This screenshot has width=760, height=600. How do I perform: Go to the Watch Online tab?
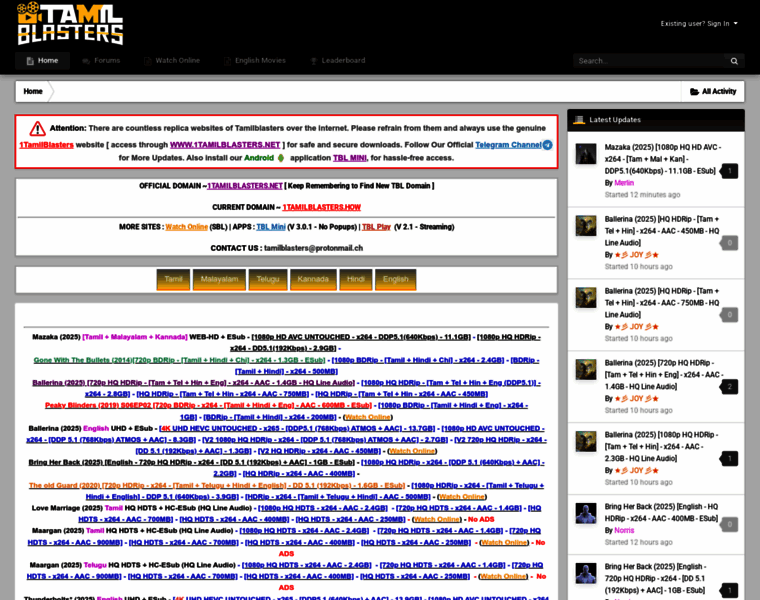click(172, 61)
